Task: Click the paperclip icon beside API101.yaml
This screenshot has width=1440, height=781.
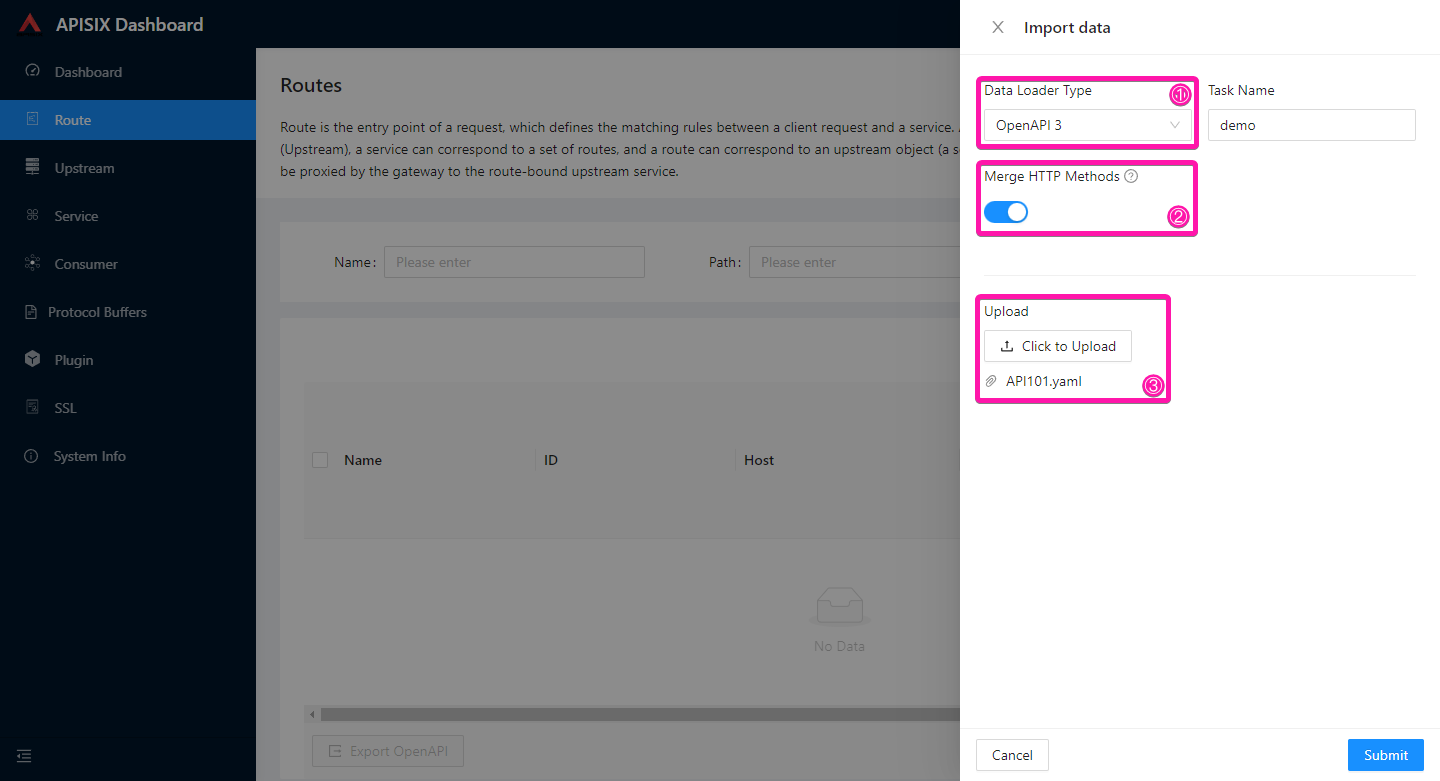Action: pyautogui.click(x=991, y=381)
